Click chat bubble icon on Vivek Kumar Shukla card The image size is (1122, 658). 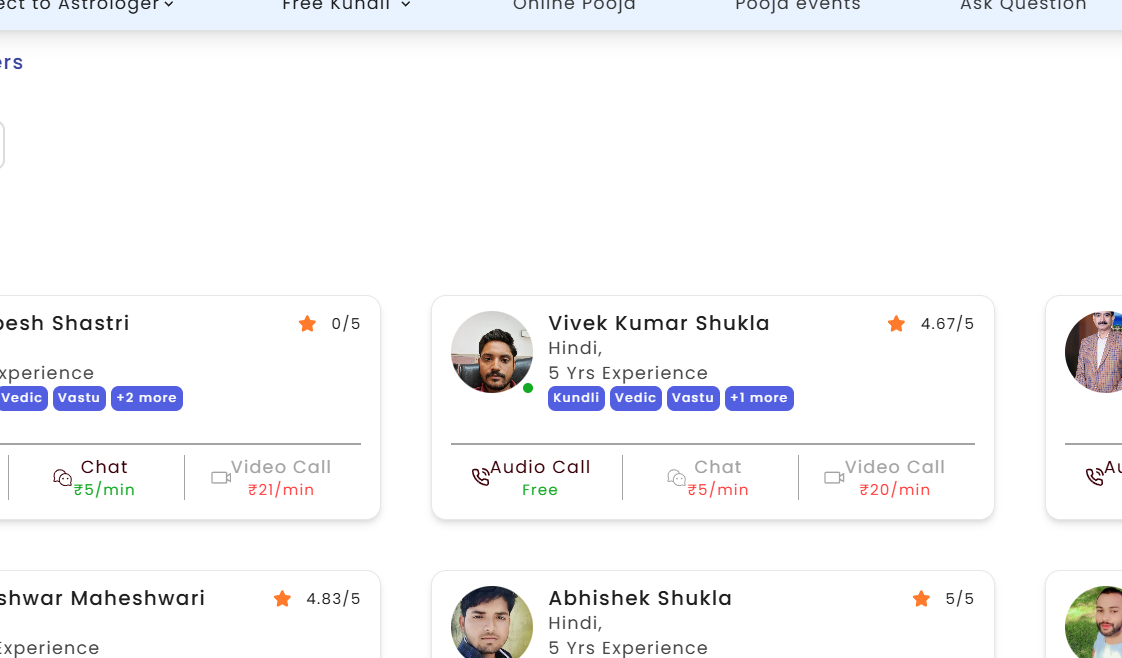677,478
